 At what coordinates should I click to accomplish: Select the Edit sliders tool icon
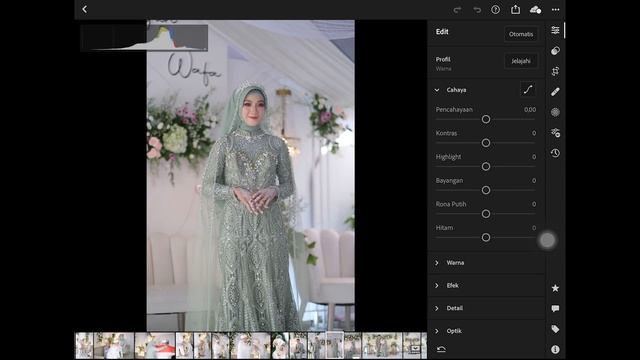pos(555,30)
